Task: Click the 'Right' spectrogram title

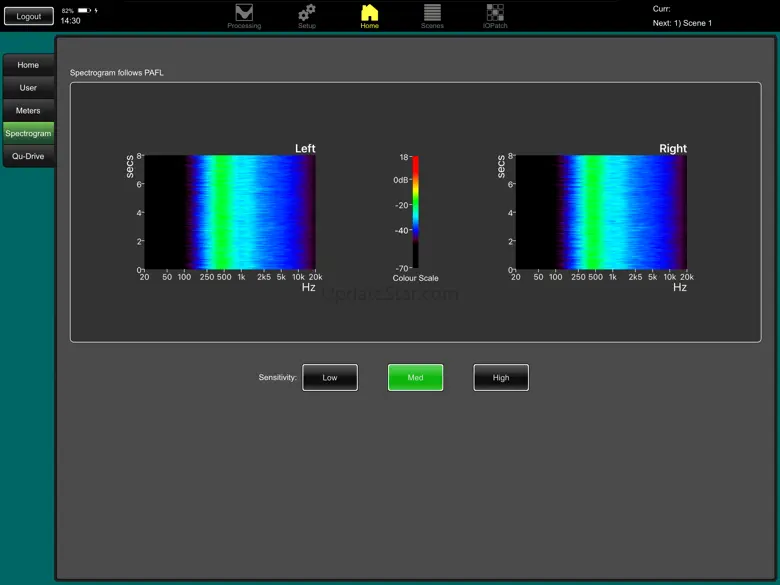Action: coord(673,148)
